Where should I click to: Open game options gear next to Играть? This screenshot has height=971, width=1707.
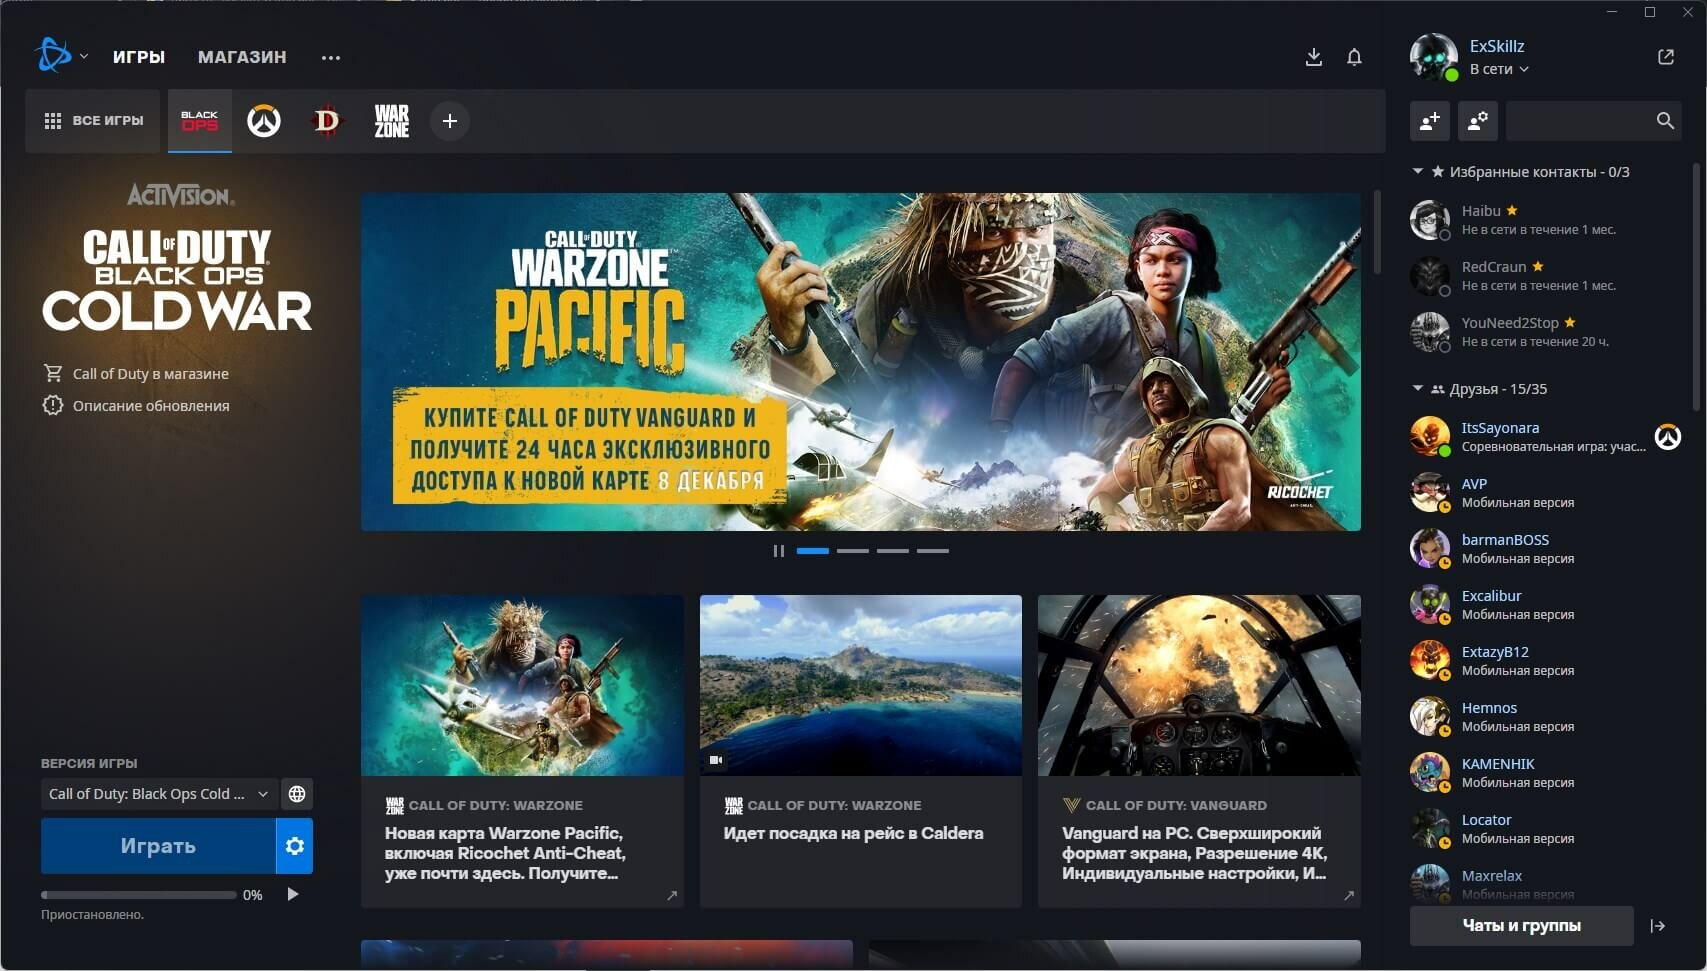(x=295, y=846)
